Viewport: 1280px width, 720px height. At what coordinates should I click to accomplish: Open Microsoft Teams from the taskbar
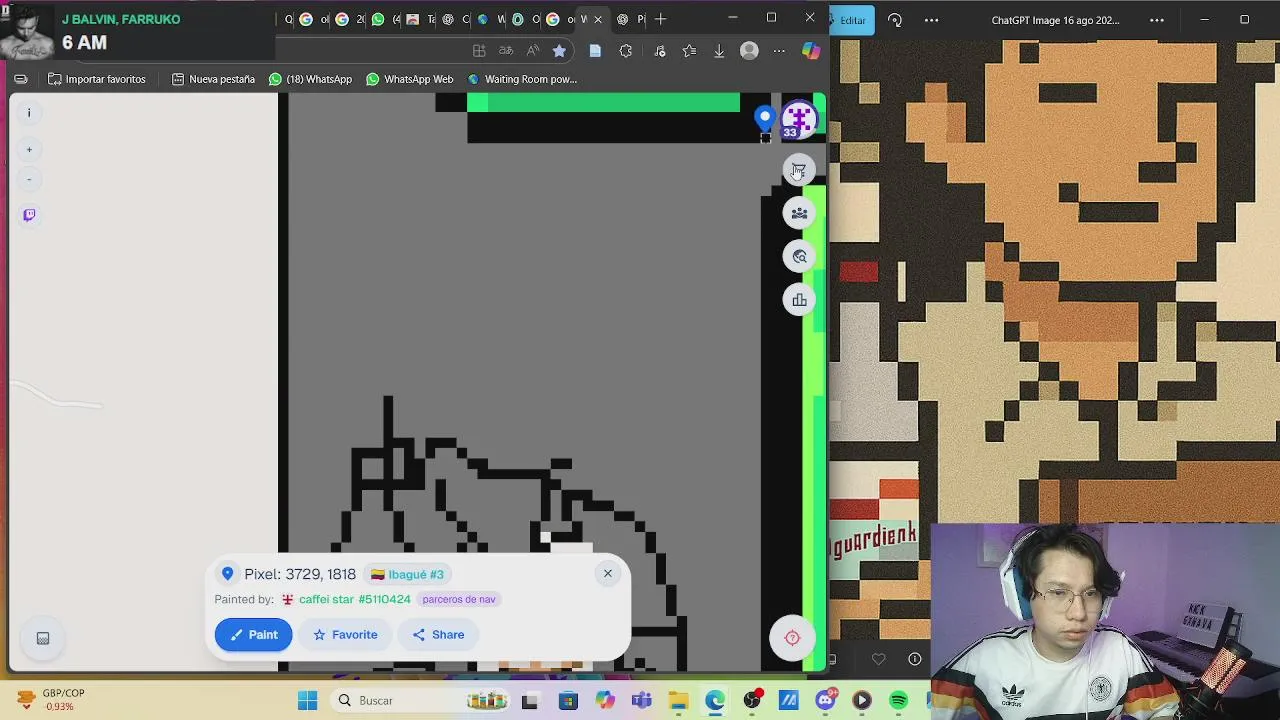tap(641, 701)
